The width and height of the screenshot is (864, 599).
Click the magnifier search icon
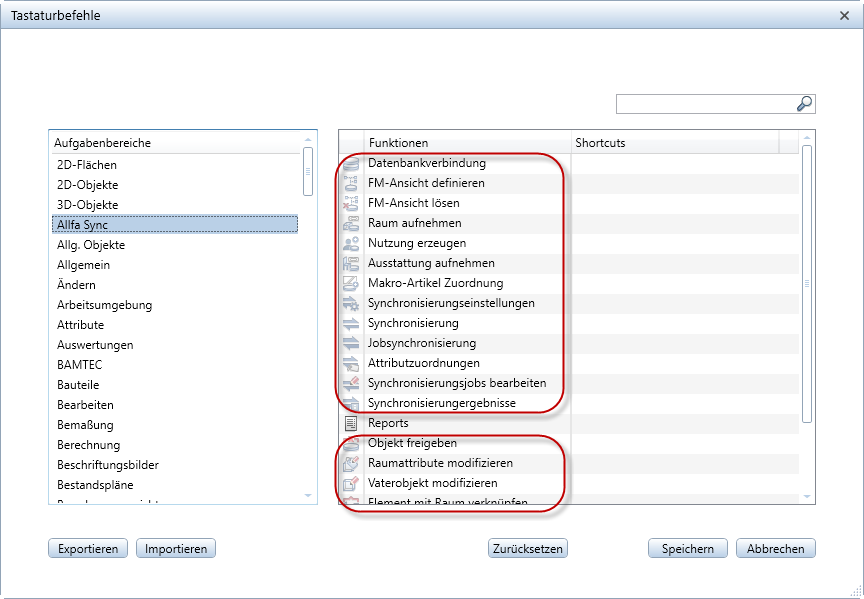804,104
